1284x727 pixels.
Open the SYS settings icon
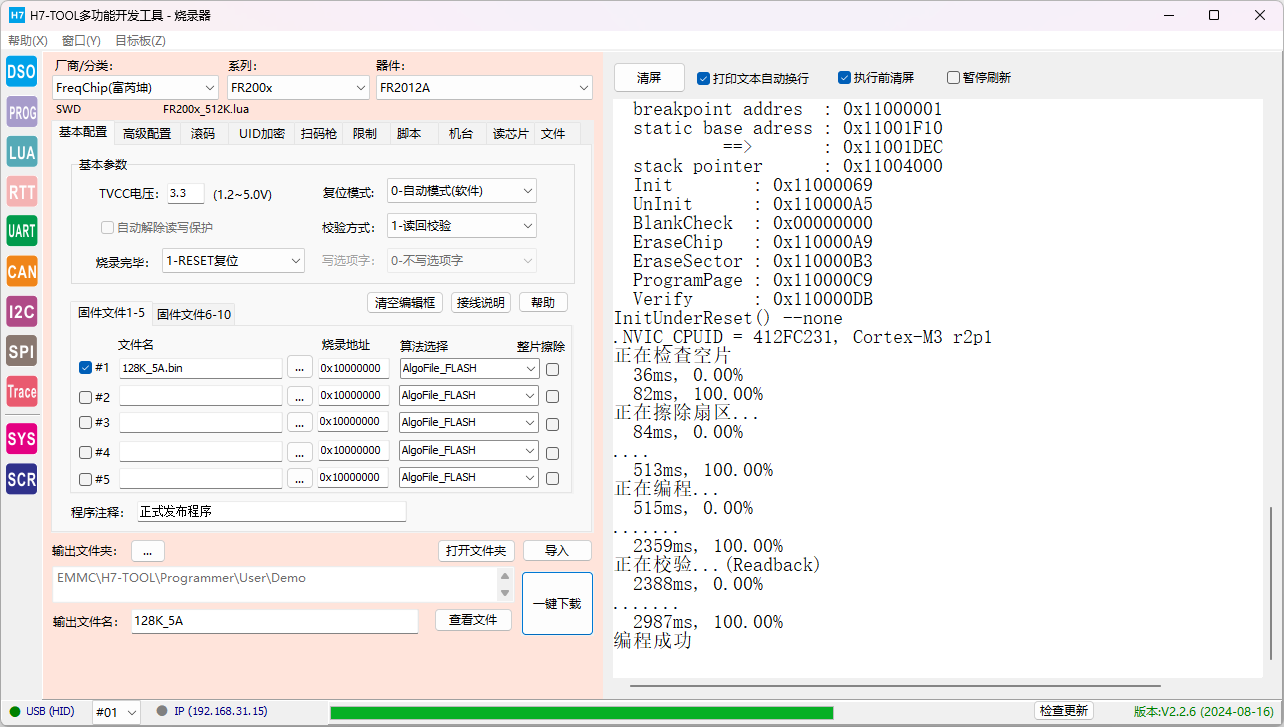pos(22,438)
